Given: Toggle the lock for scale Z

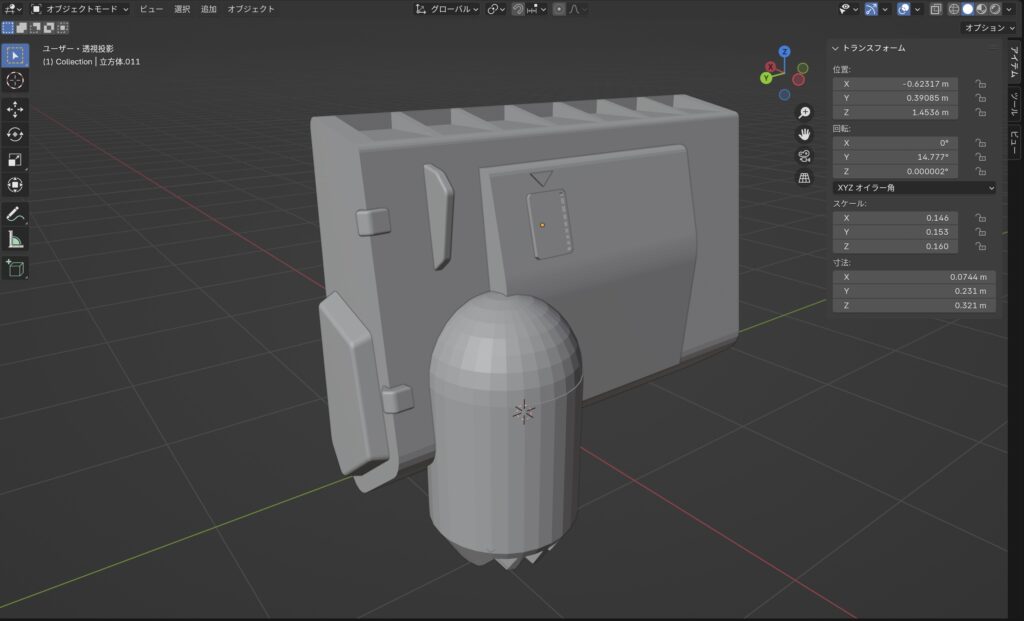Looking at the screenshot, I should tap(981, 246).
